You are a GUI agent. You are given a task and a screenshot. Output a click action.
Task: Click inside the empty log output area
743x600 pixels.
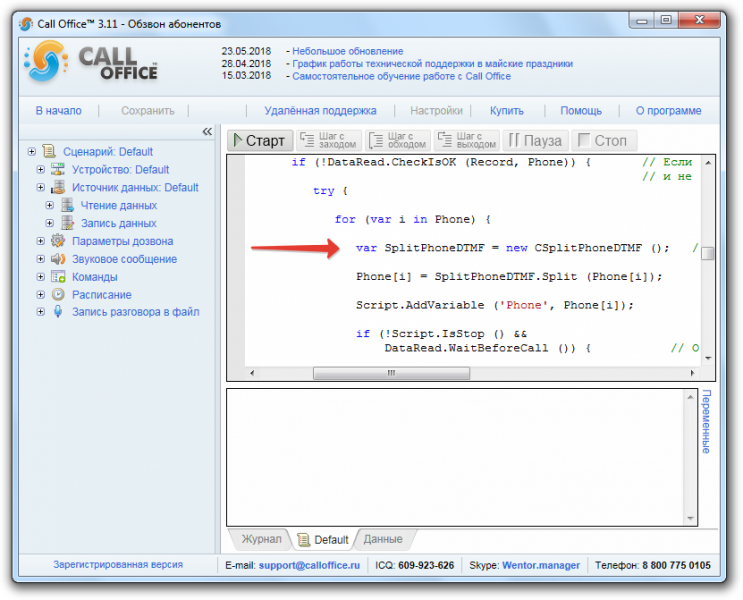(x=455, y=457)
